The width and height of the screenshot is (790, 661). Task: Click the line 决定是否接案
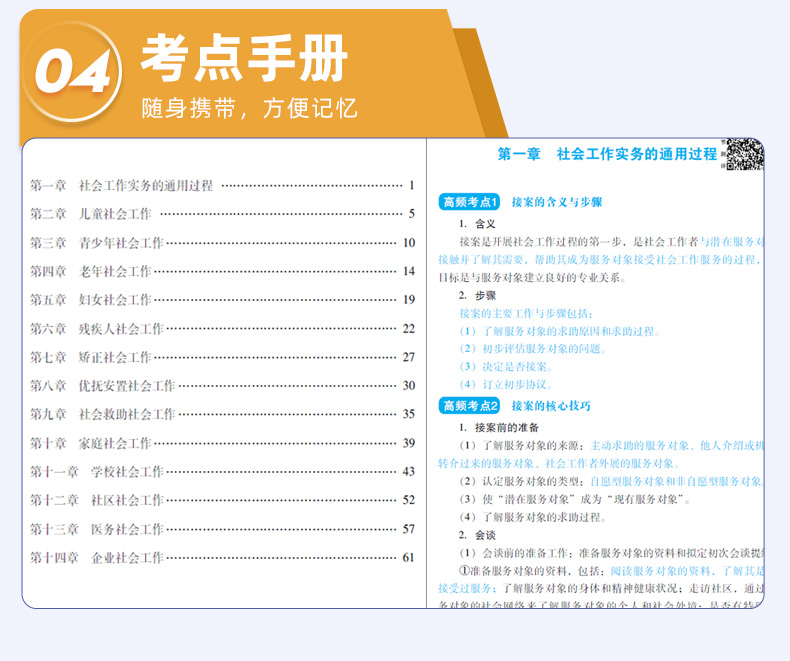pos(506,366)
